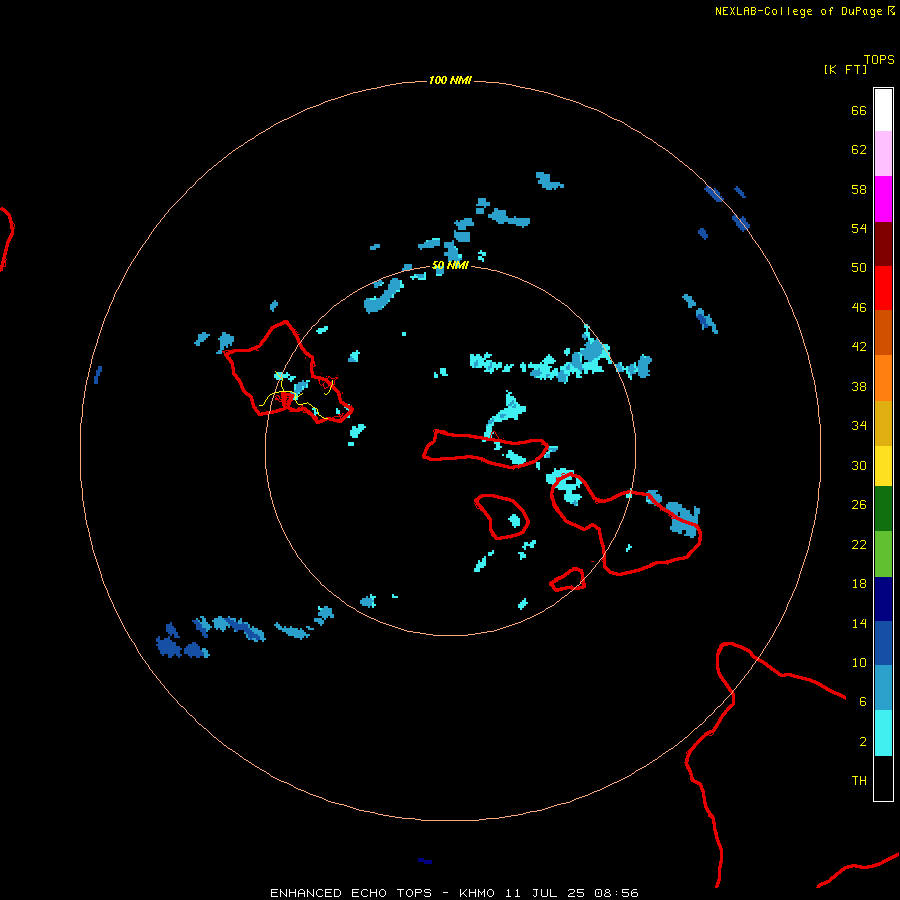This screenshot has height=900, width=900.
Task: Click the legend value label 46
Action: [859, 308]
